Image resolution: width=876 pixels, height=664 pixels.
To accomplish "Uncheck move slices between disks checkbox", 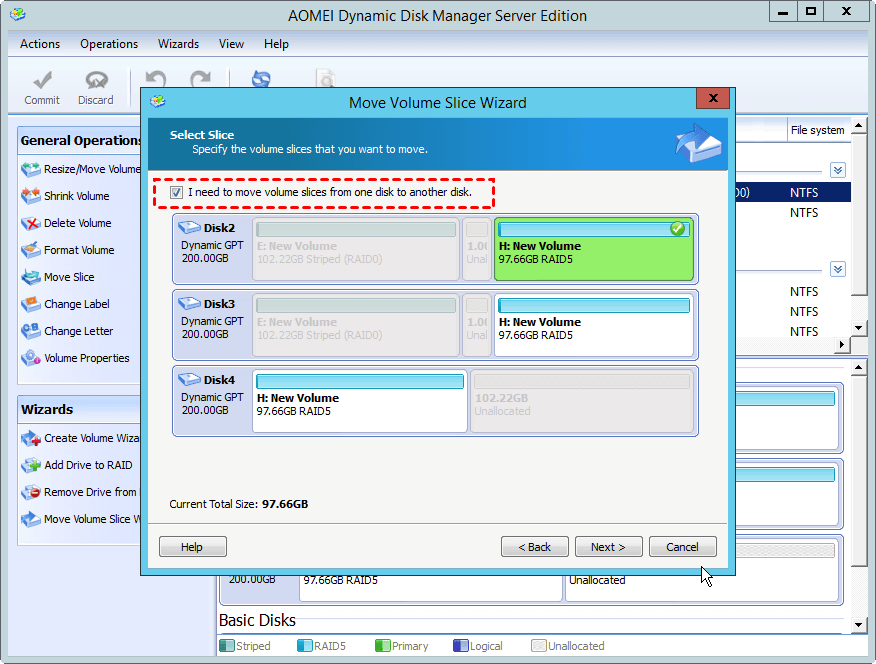I will pos(176,193).
